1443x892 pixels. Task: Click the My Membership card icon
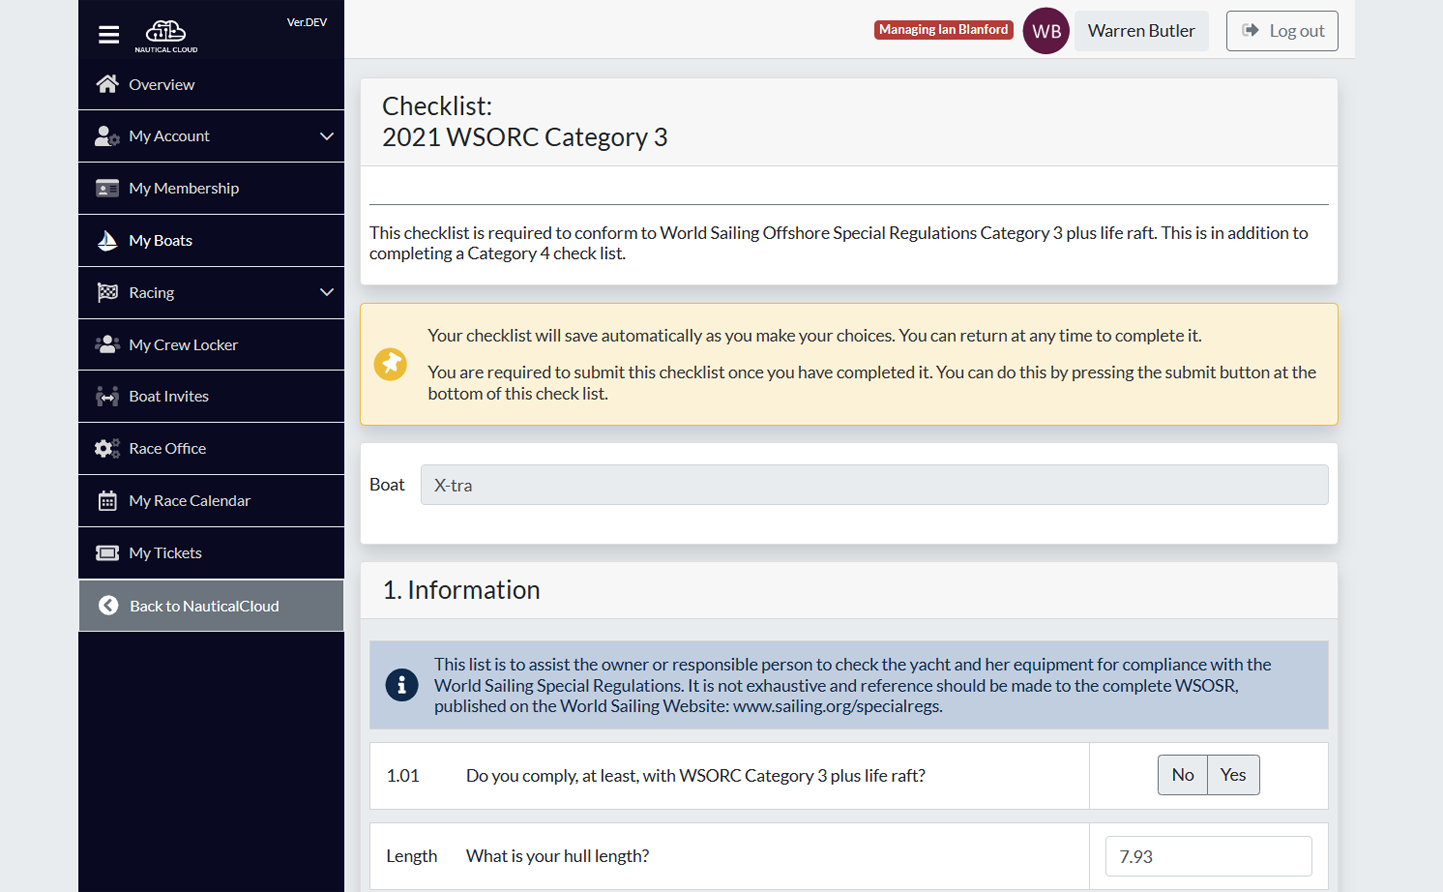tap(107, 188)
